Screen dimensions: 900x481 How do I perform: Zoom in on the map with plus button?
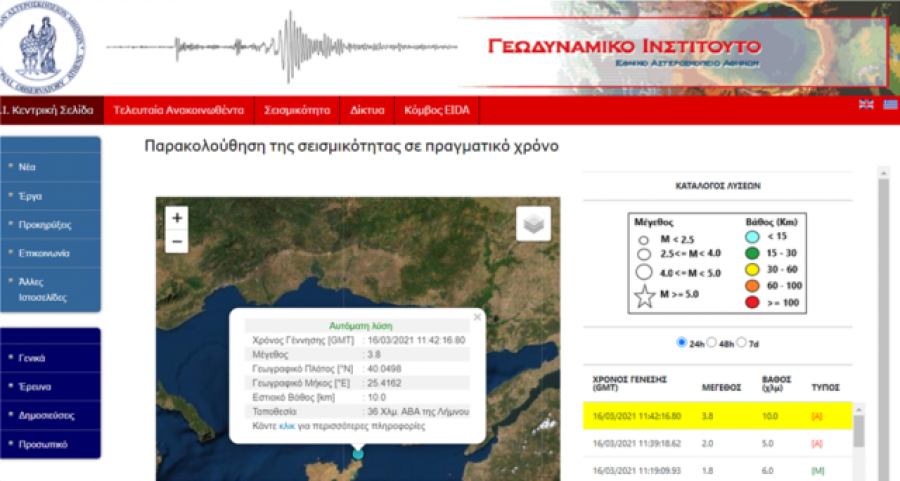click(177, 218)
